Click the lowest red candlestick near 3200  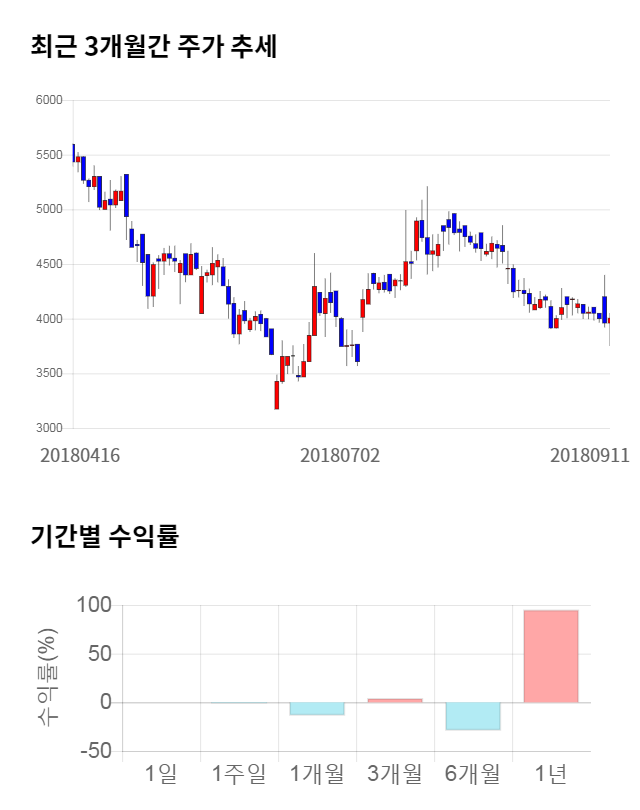(277, 395)
